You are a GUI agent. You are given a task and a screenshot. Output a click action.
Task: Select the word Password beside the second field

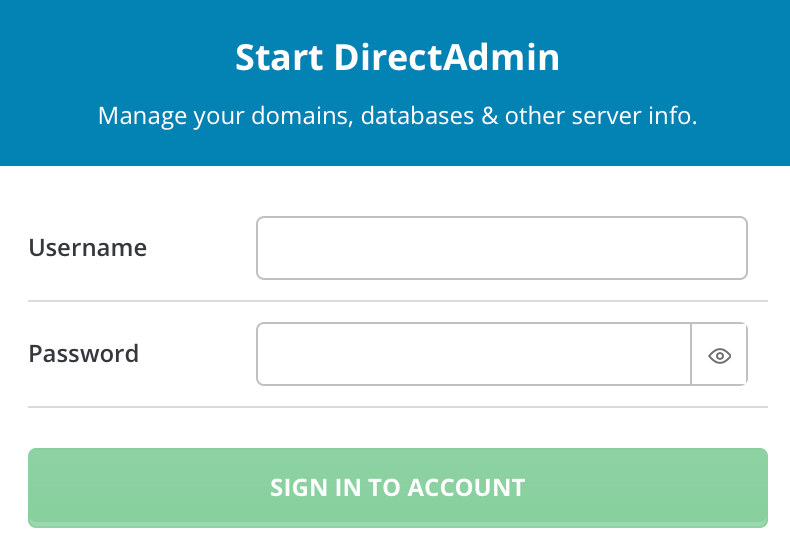tap(83, 354)
